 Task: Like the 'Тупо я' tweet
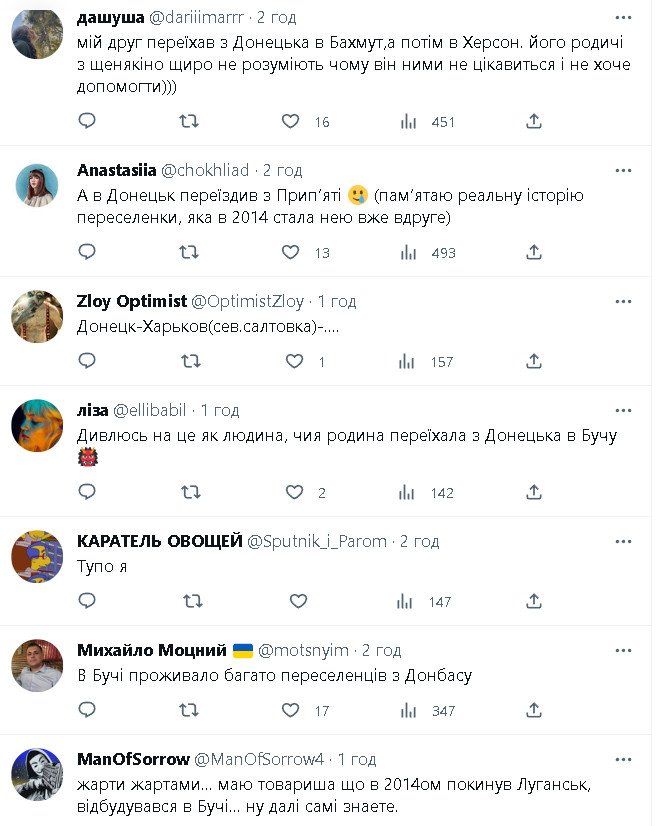(297, 601)
